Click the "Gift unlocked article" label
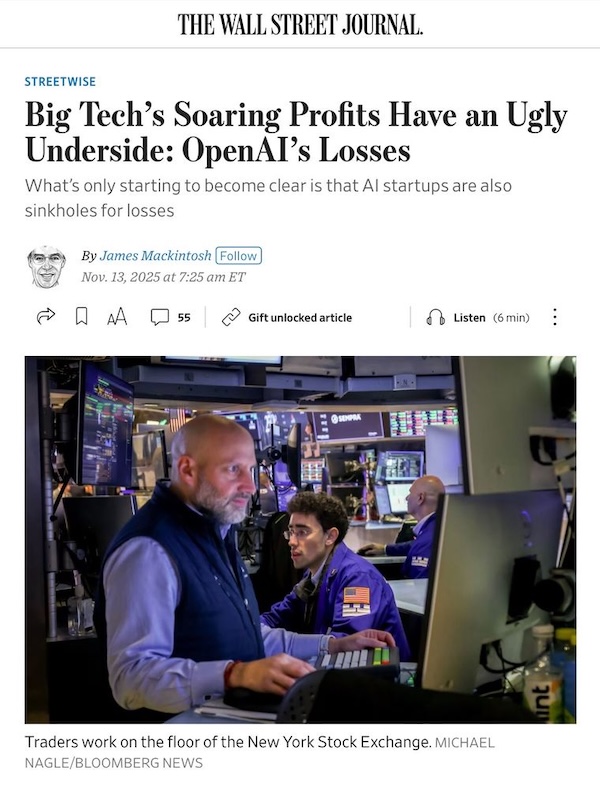The width and height of the screenshot is (600, 789). point(300,318)
